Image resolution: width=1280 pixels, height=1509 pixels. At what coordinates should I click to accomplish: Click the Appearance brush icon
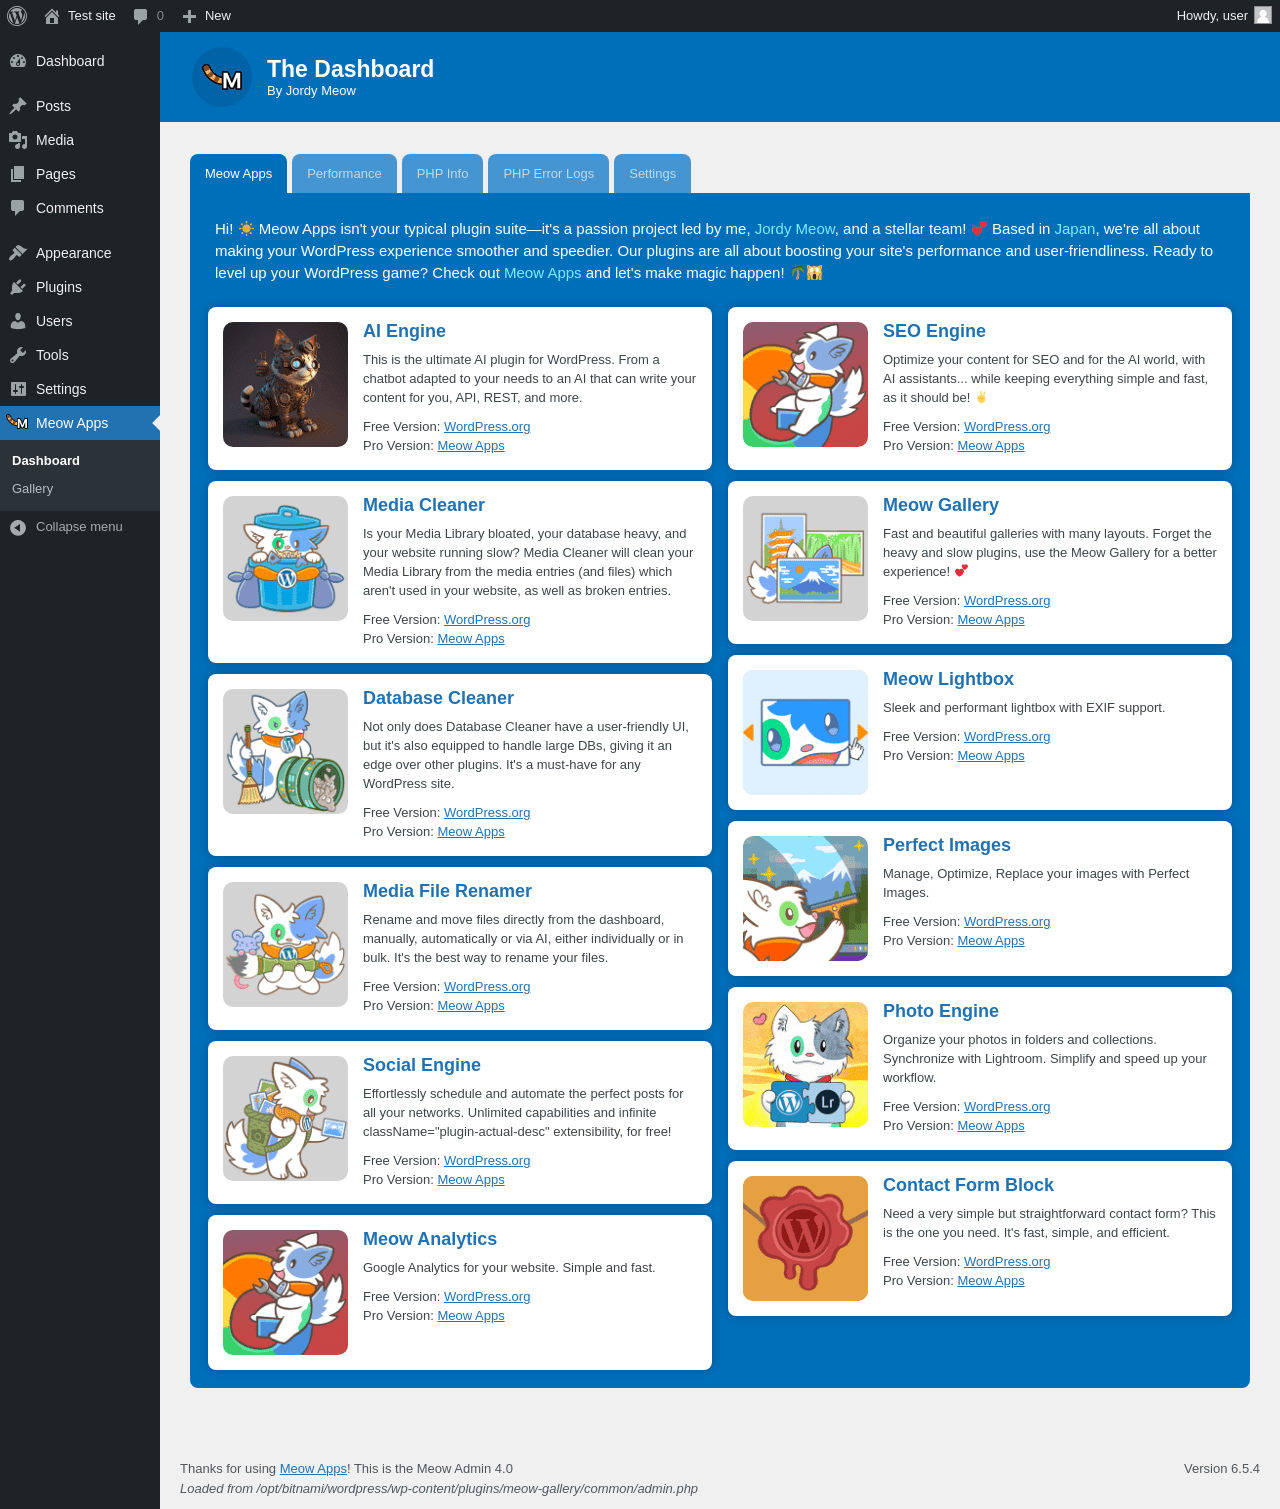18,253
